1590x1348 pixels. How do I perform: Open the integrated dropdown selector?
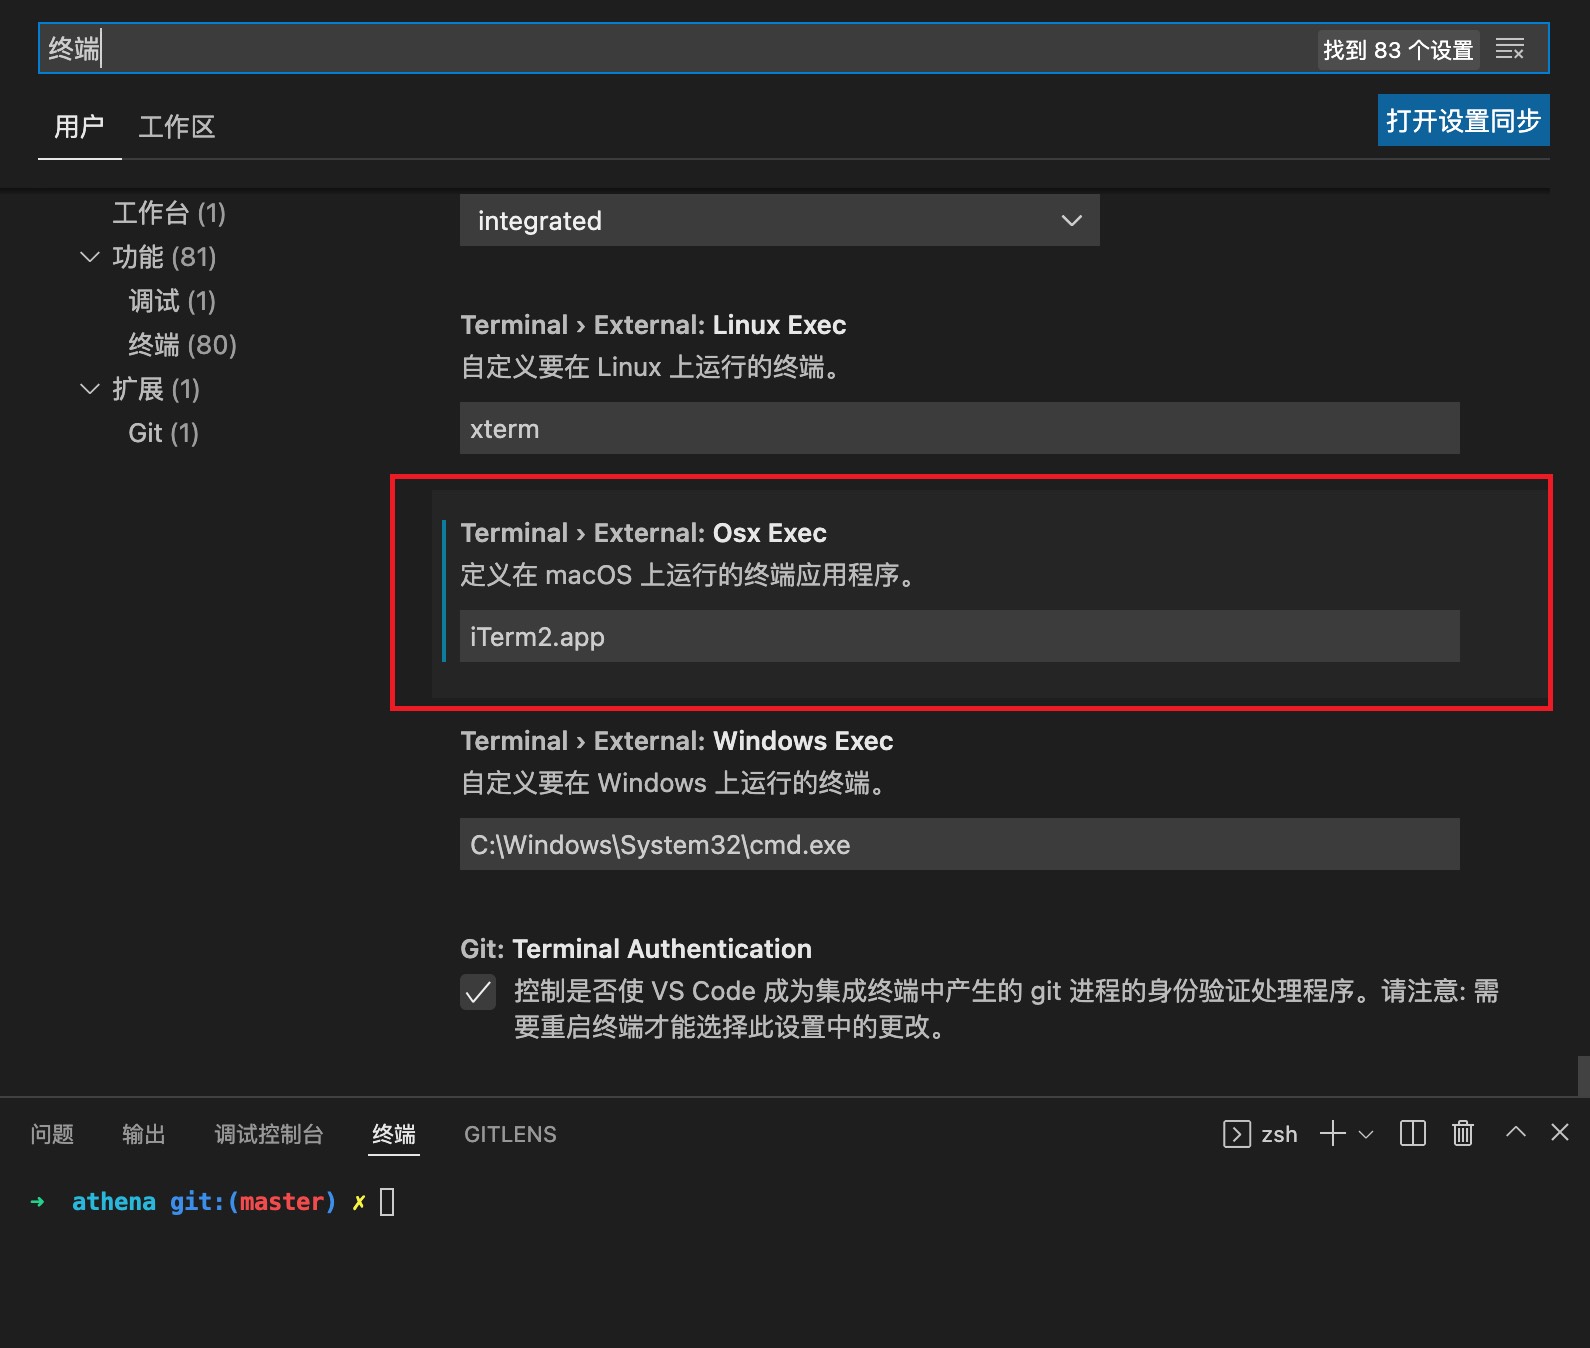tap(779, 220)
